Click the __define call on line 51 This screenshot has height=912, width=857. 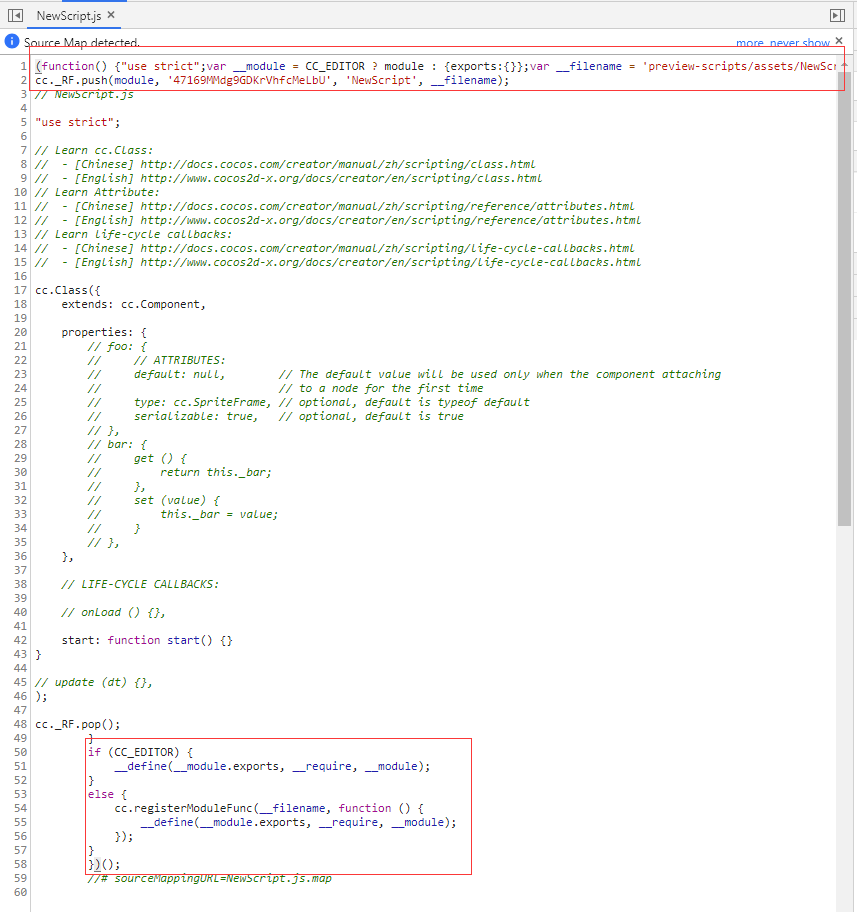[x=272, y=766]
